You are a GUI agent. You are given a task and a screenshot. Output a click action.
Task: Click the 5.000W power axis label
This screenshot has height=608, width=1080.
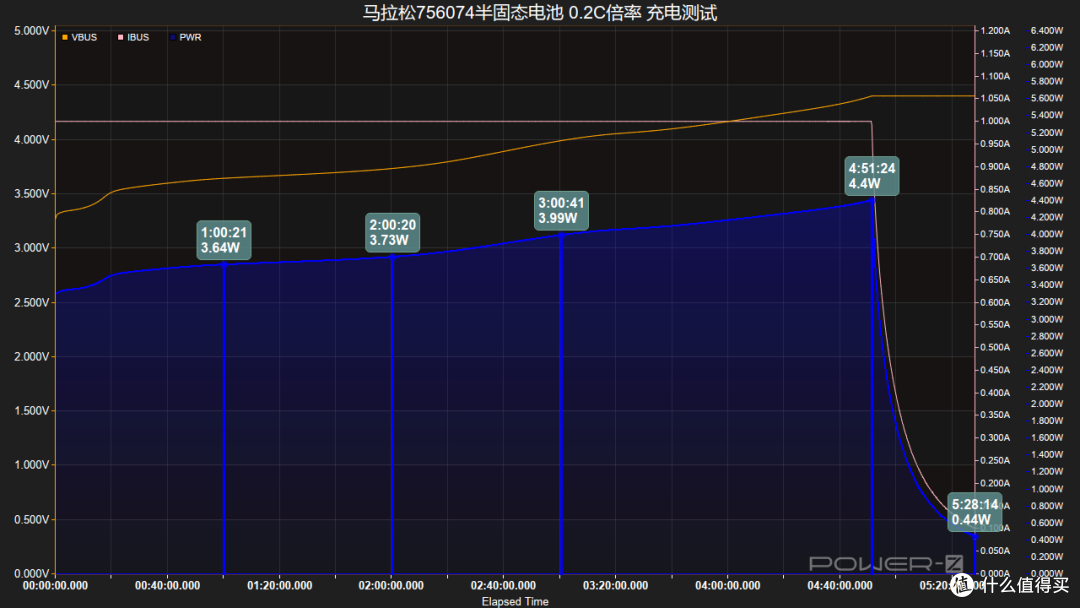1046,149
